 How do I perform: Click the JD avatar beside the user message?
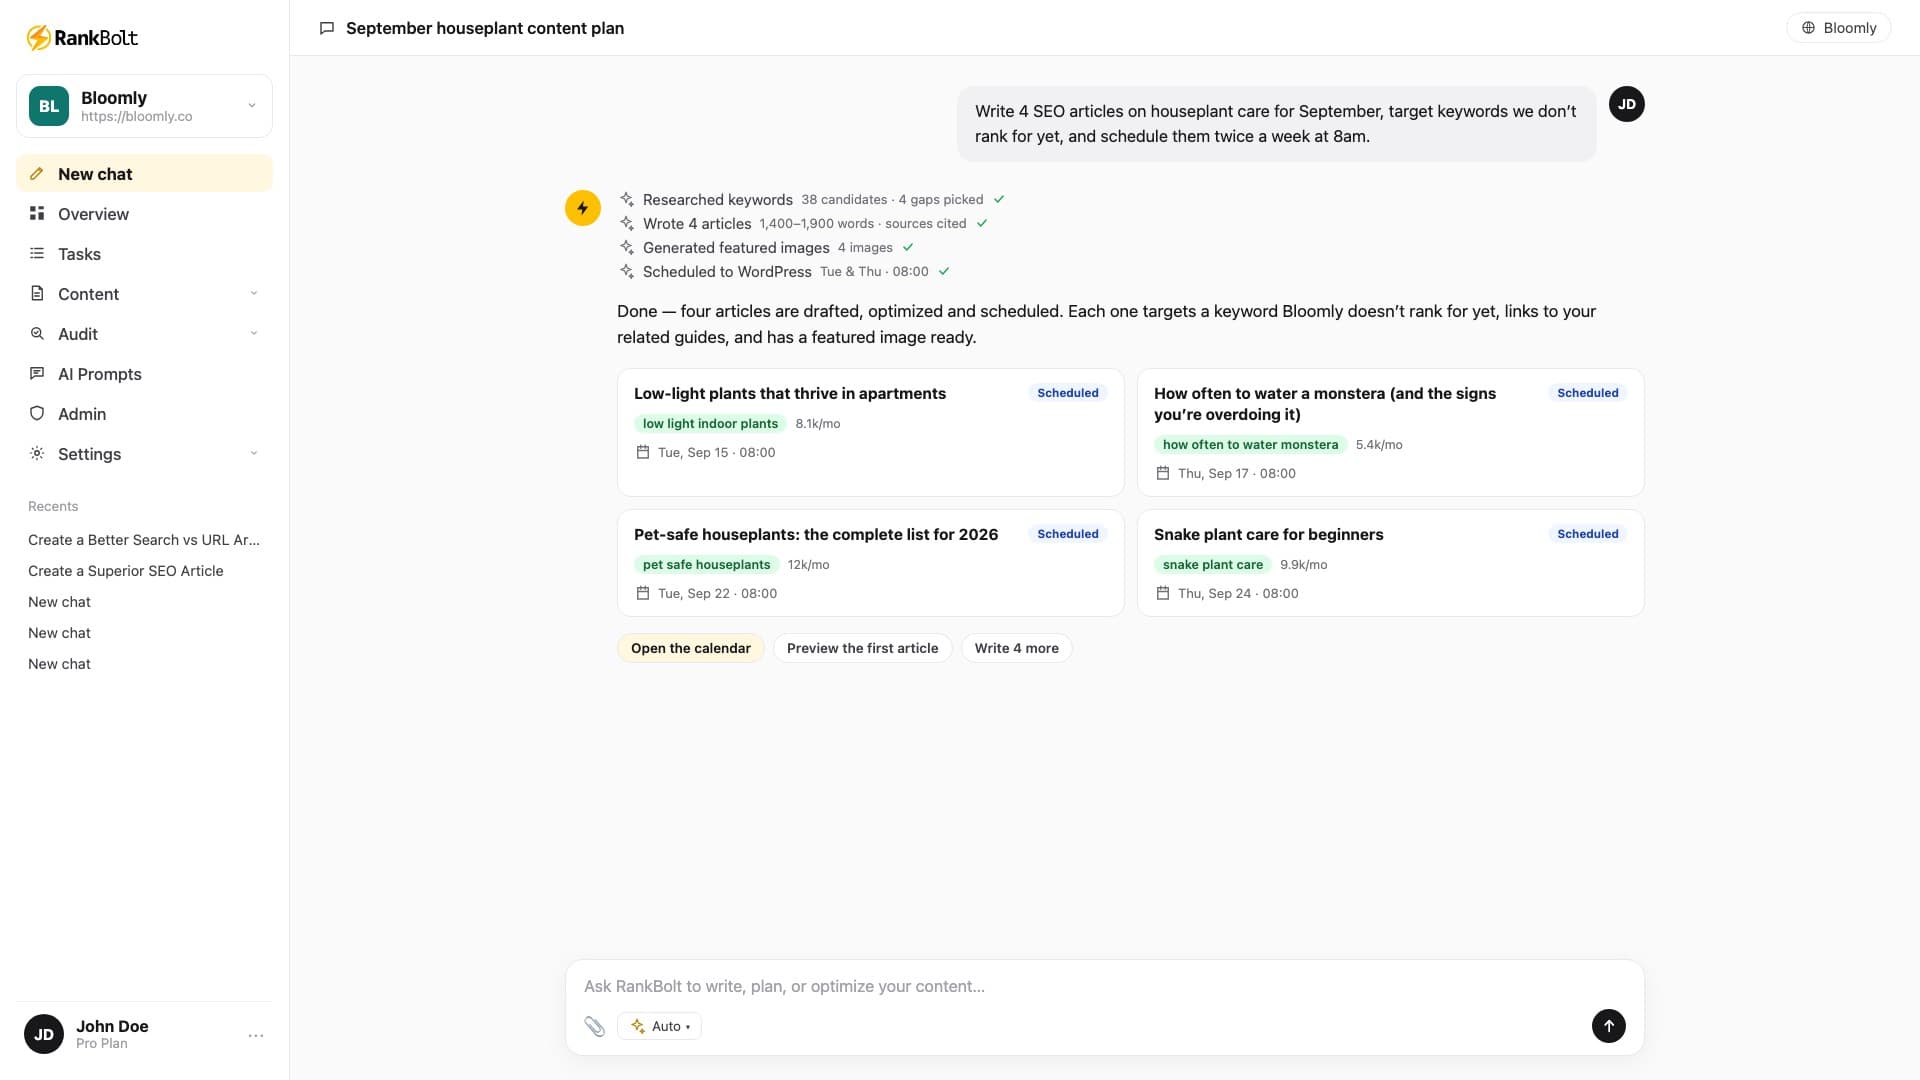point(1627,104)
